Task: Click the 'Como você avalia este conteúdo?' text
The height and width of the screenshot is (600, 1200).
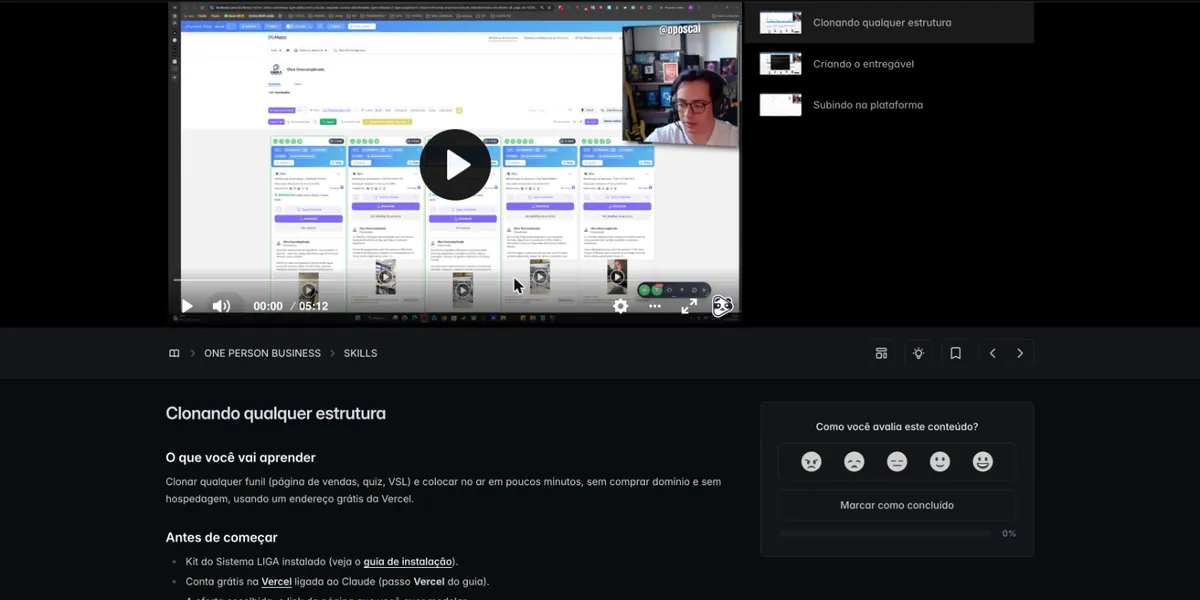Action: pyautogui.click(x=897, y=427)
